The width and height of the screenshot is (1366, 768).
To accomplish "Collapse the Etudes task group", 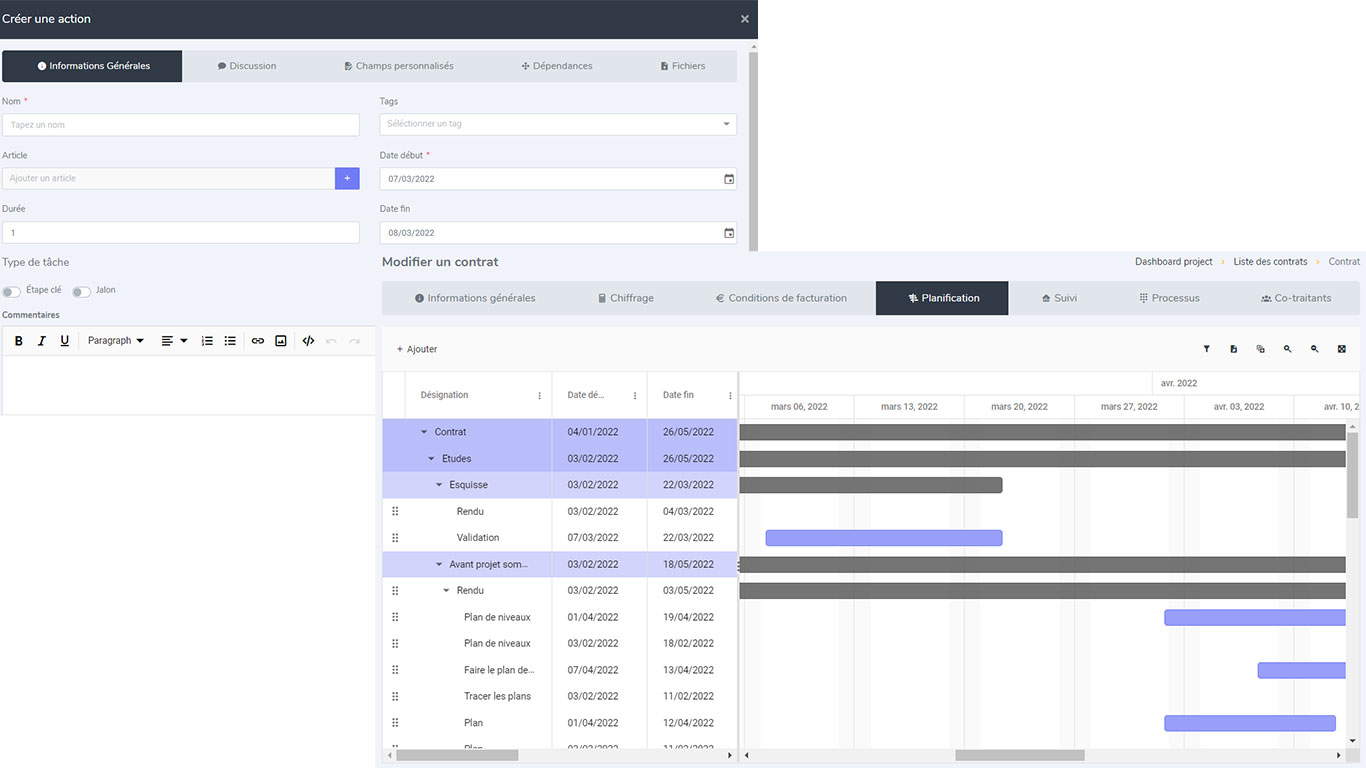I will [432, 459].
